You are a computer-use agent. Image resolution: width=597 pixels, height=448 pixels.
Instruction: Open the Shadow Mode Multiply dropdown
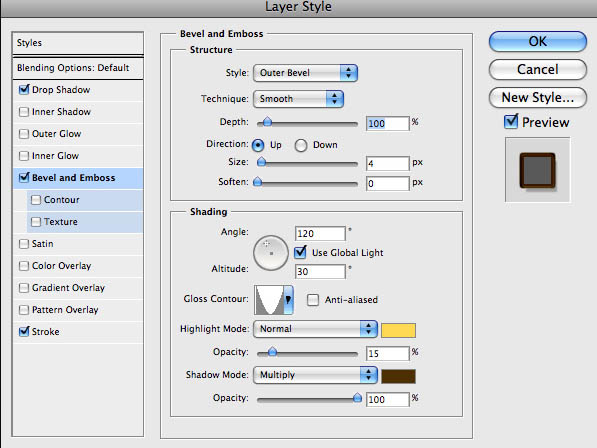coord(315,375)
